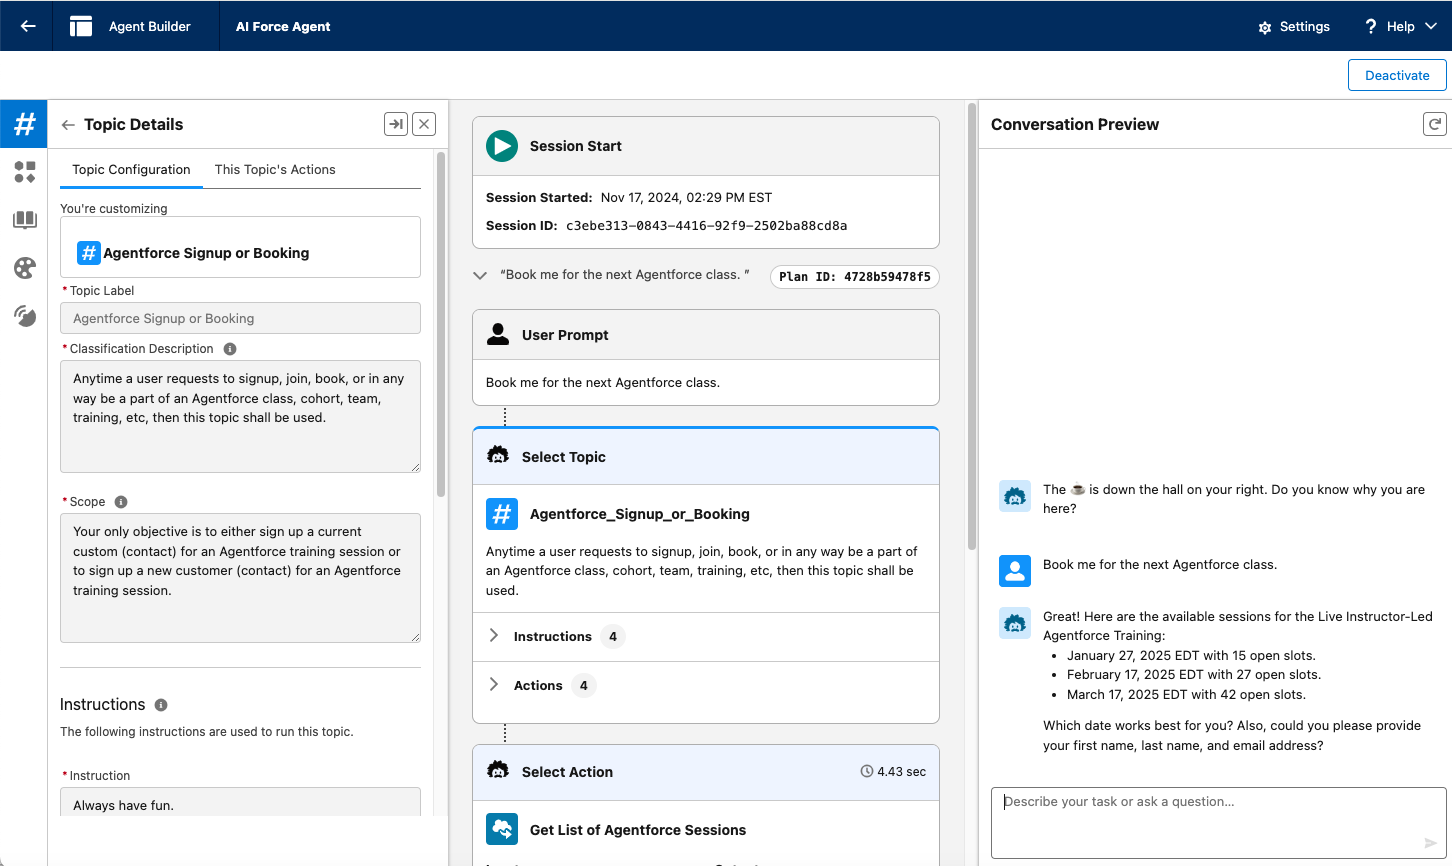Click Get List of Agentforce Sessions title

638,830
